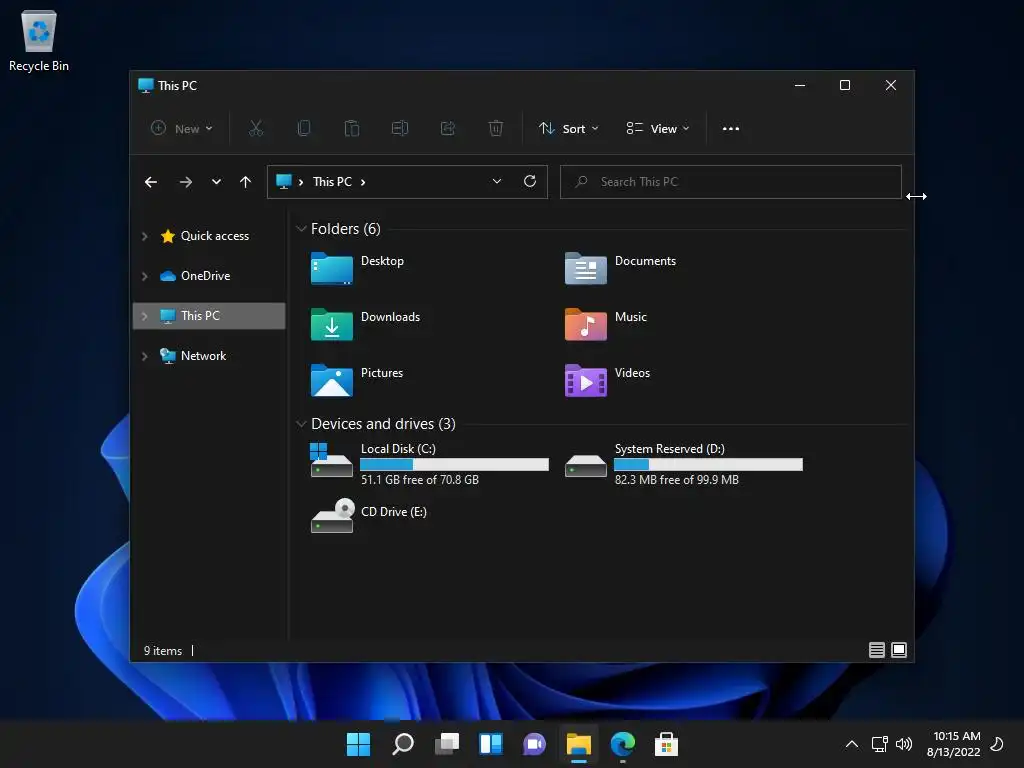Open Microsoft Edge from taskbar
1024x768 pixels.
pos(623,744)
